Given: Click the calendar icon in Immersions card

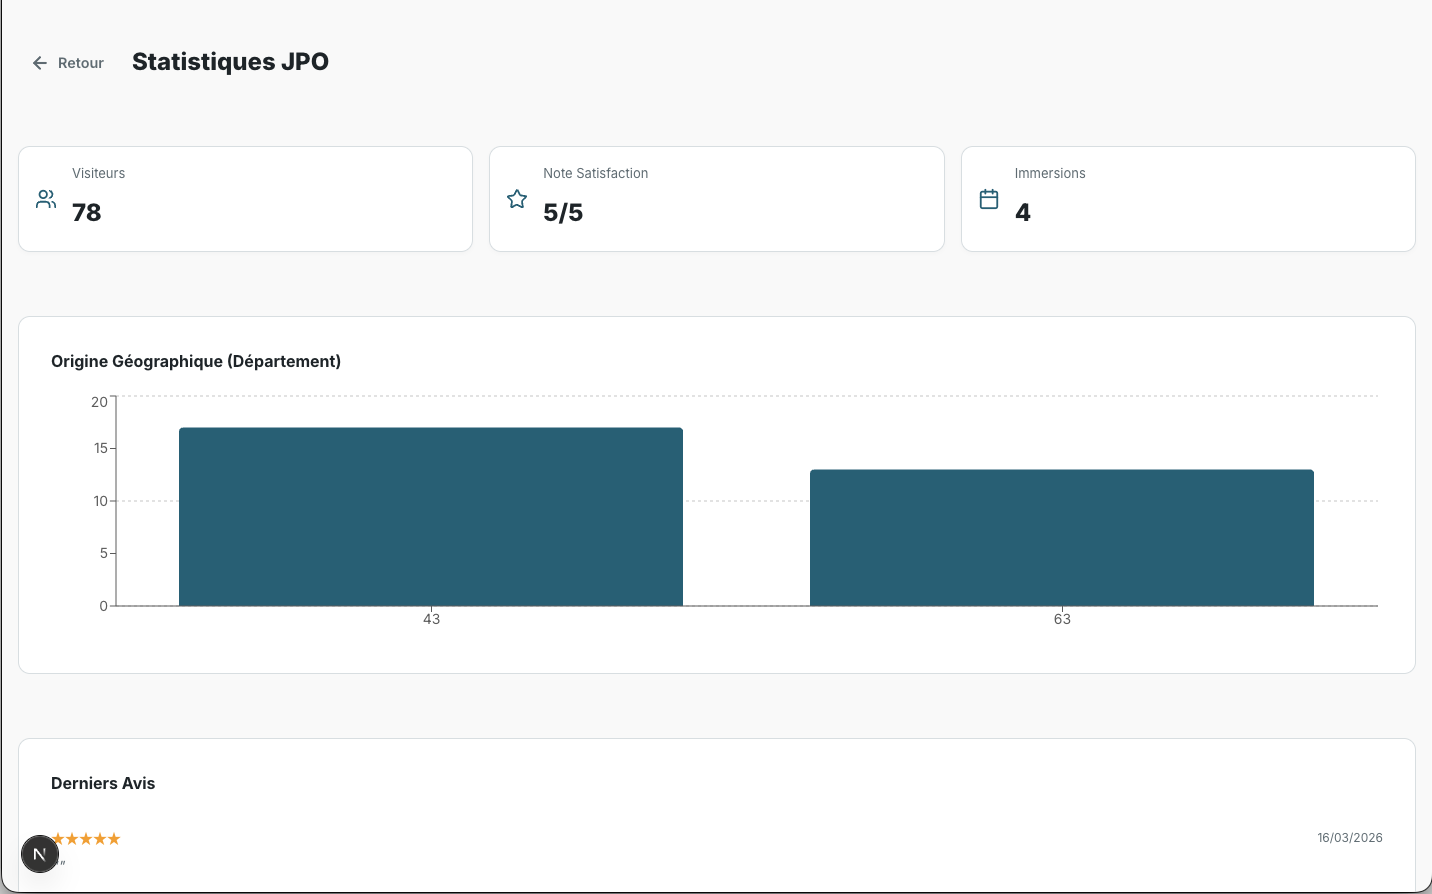Looking at the screenshot, I should point(989,199).
